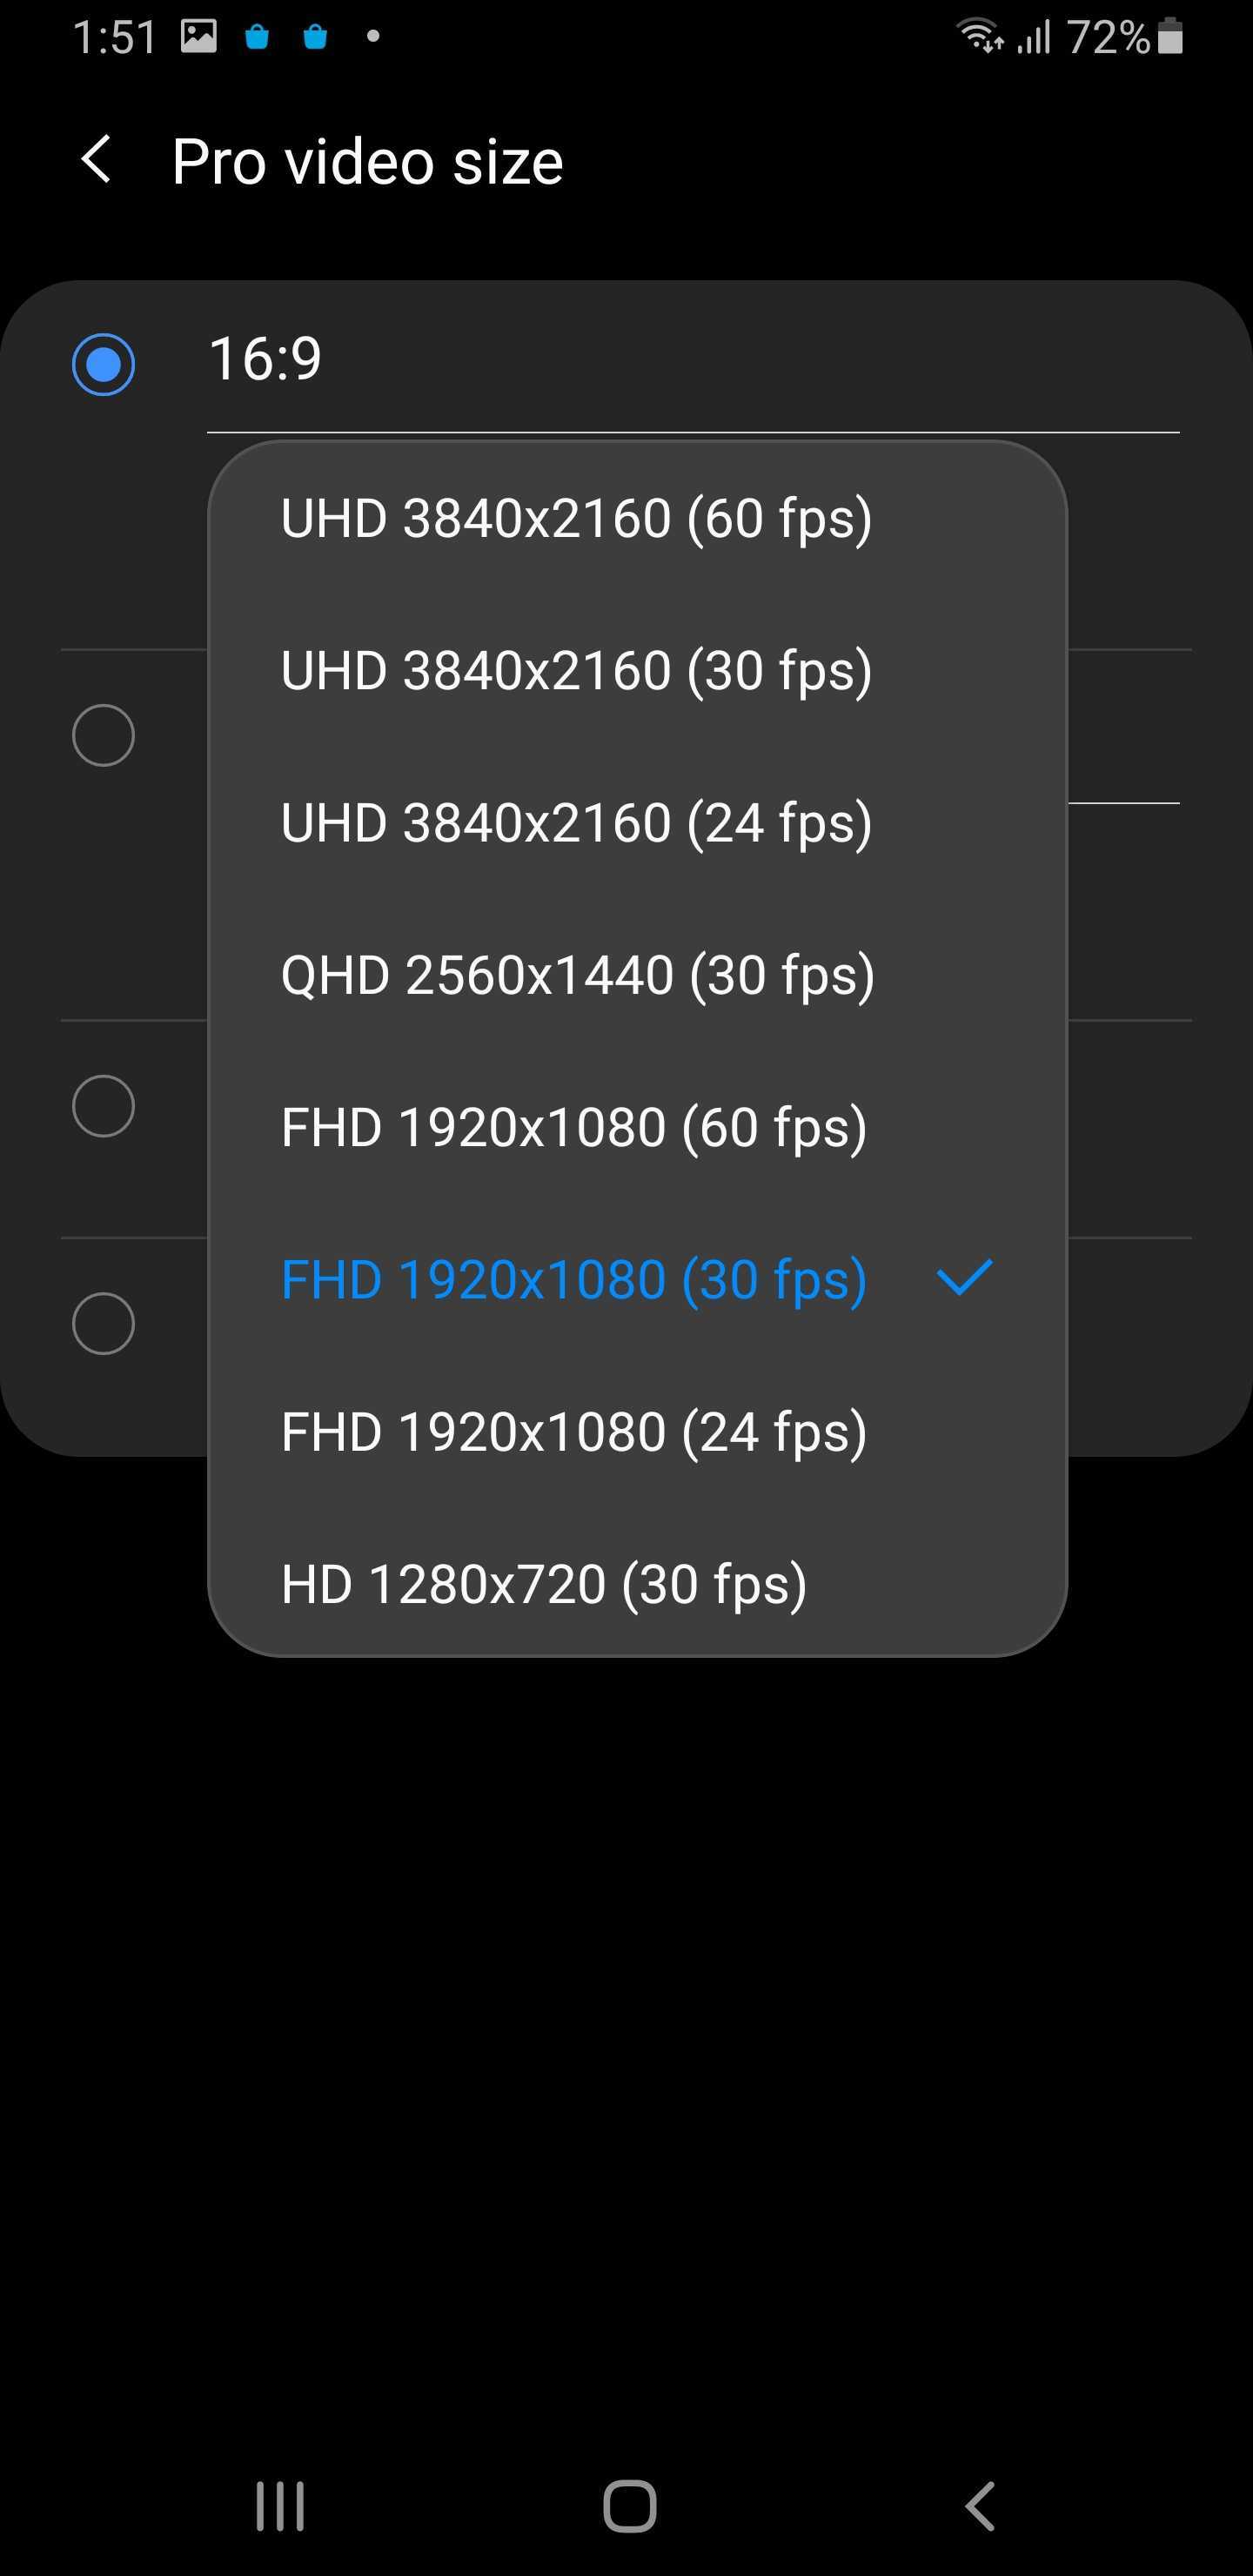Select the 16:9 radio button

(103, 364)
